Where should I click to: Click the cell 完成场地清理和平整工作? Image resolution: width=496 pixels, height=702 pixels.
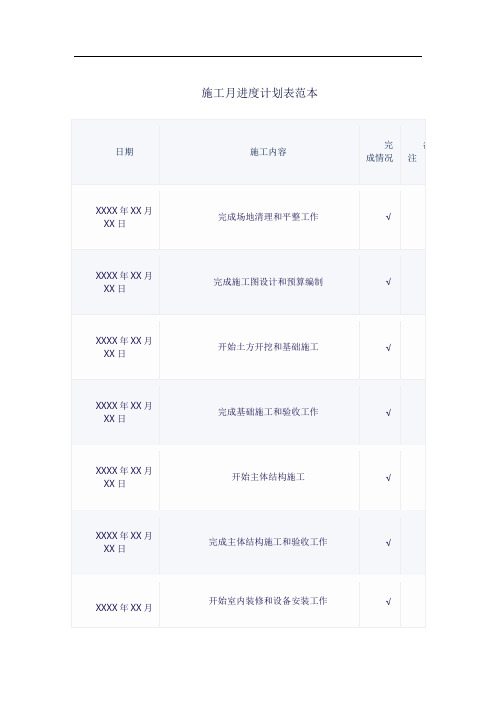(268, 217)
